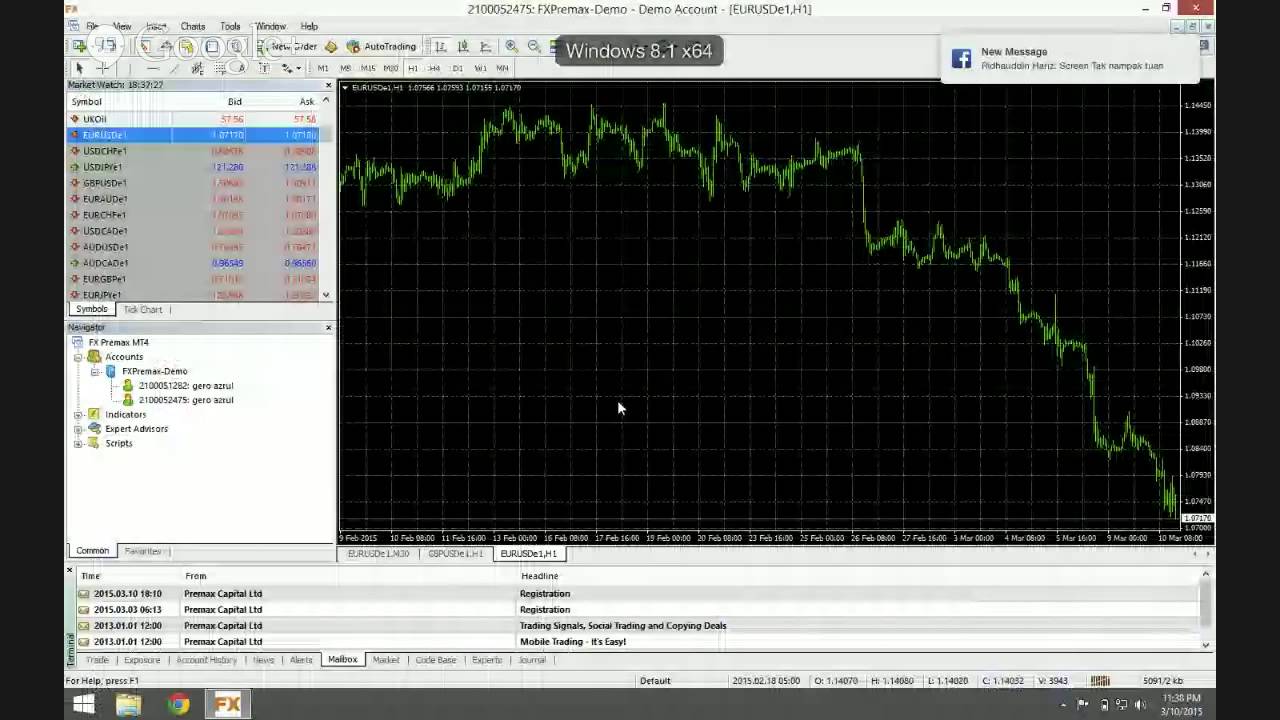Open the Window menu
Image resolution: width=1280 pixels, height=720 pixels.
[270, 26]
